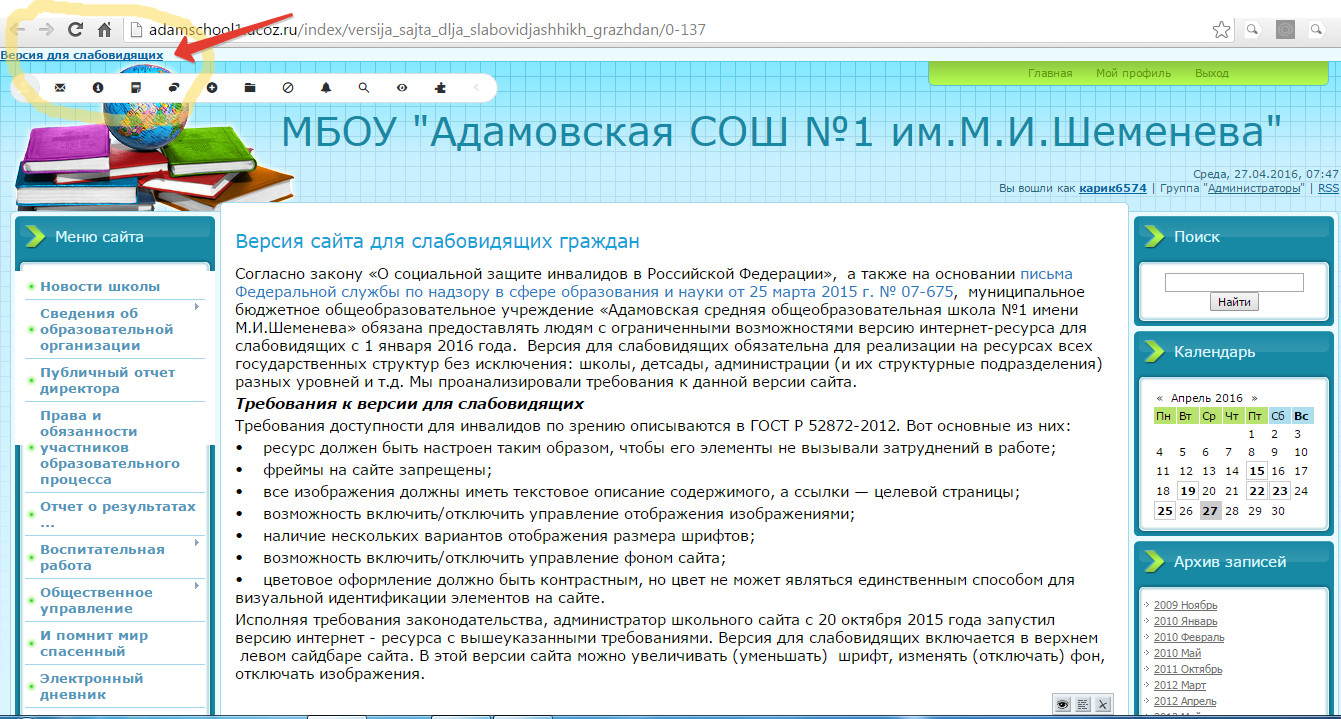This screenshot has width=1341, height=719.
Task: Open Новости школы in the site menu
Action: 100,287
